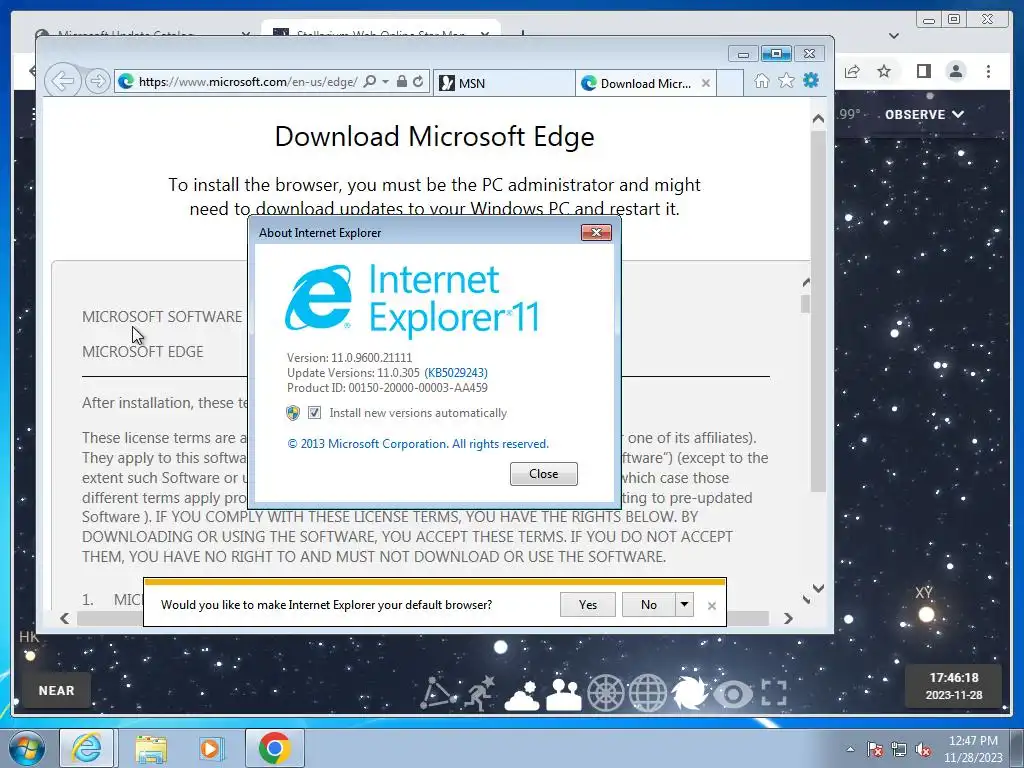The height and width of the screenshot is (768, 1024).
Task: Open Windows Explorer from taskbar
Action: click(x=151, y=749)
